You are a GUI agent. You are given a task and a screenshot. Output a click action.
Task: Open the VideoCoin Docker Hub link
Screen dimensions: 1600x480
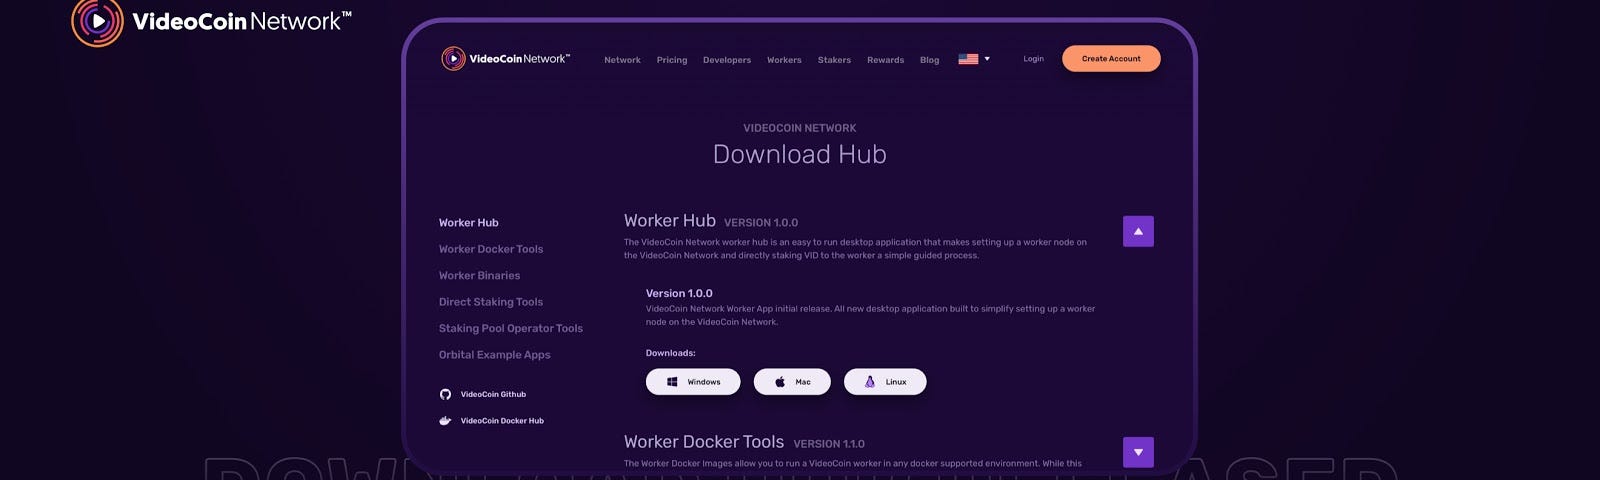pyautogui.click(x=502, y=421)
